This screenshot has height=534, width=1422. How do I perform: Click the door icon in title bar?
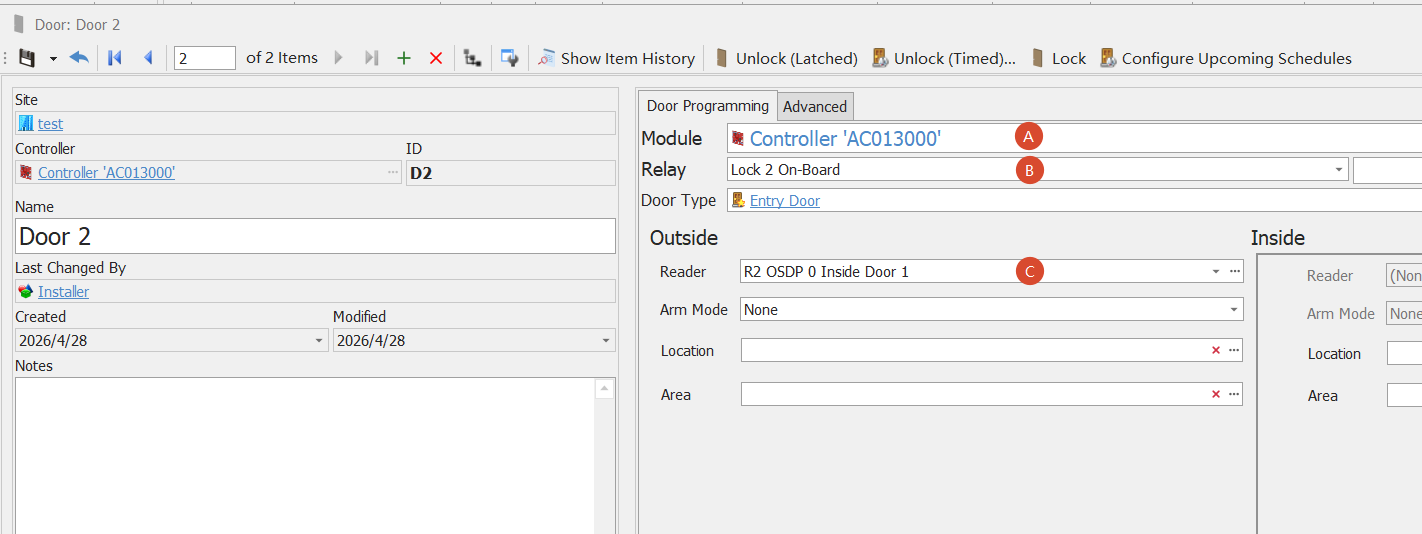point(19,24)
